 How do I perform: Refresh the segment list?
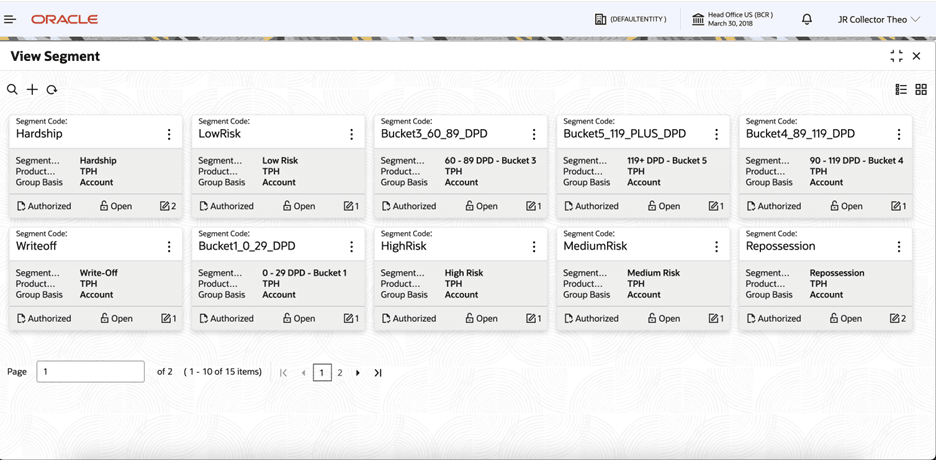coord(52,90)
